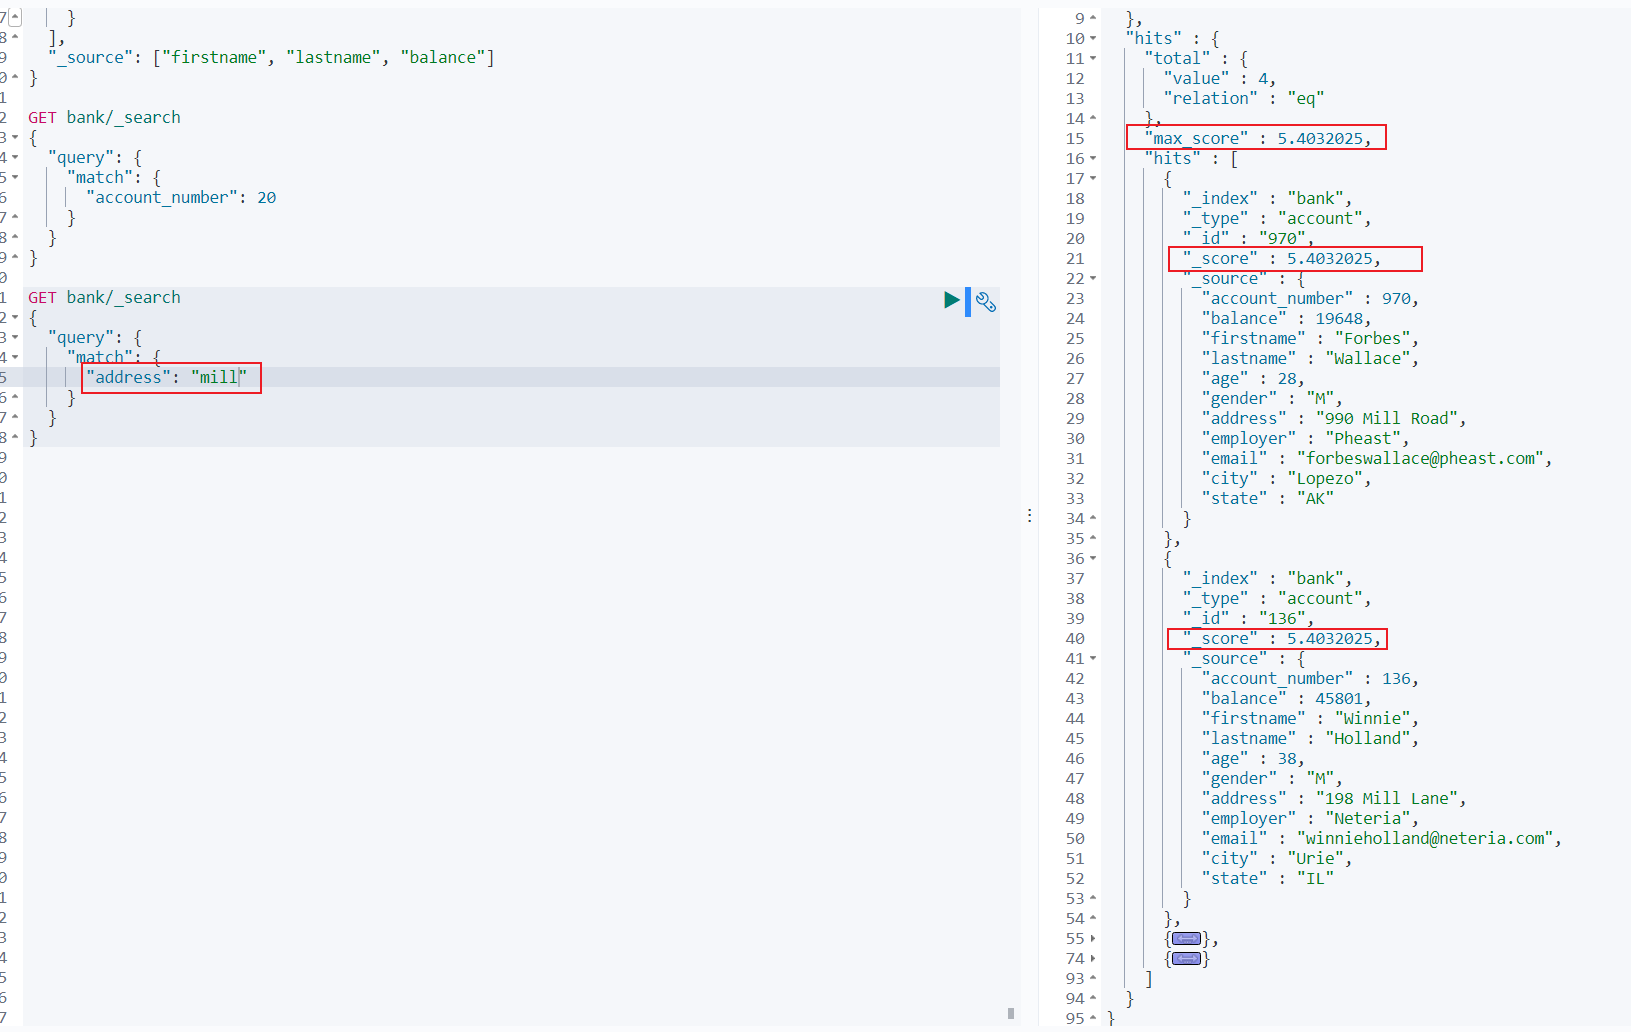Click the "_source" array line with "firstname", "lastname", "balance"
Viewport: 1631px width, 1032px height.
(x=271, y=57)
